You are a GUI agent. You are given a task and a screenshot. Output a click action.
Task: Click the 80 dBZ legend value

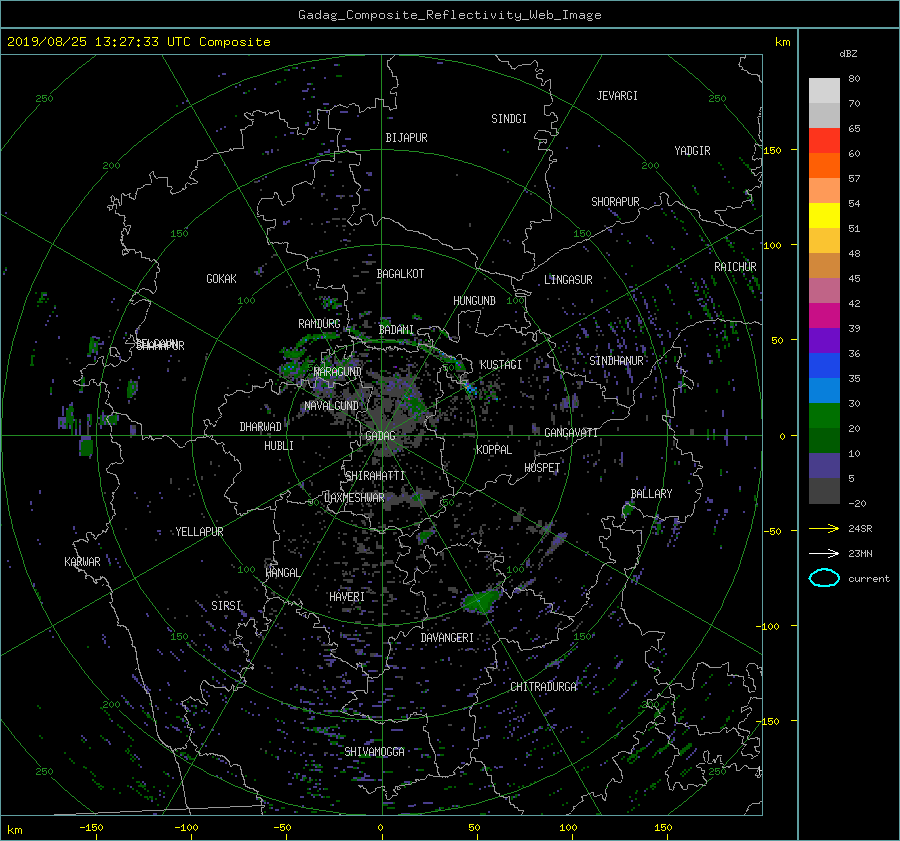[x=854, y=79]
